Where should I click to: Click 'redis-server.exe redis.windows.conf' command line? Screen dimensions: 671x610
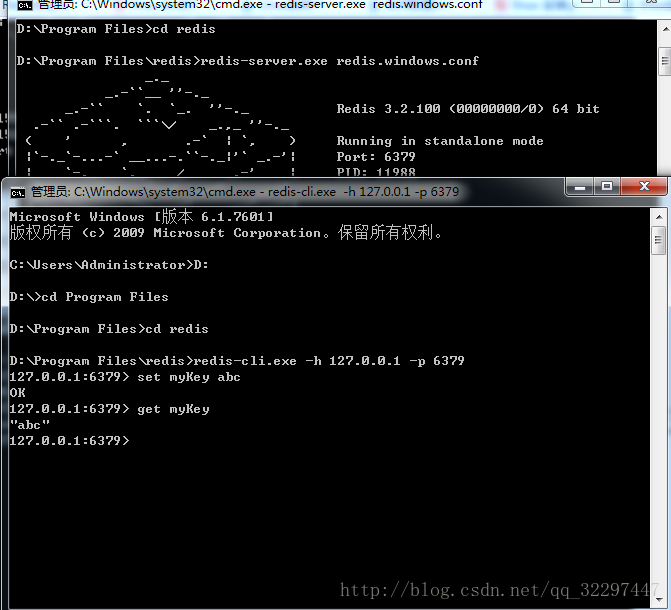[248, 61]
